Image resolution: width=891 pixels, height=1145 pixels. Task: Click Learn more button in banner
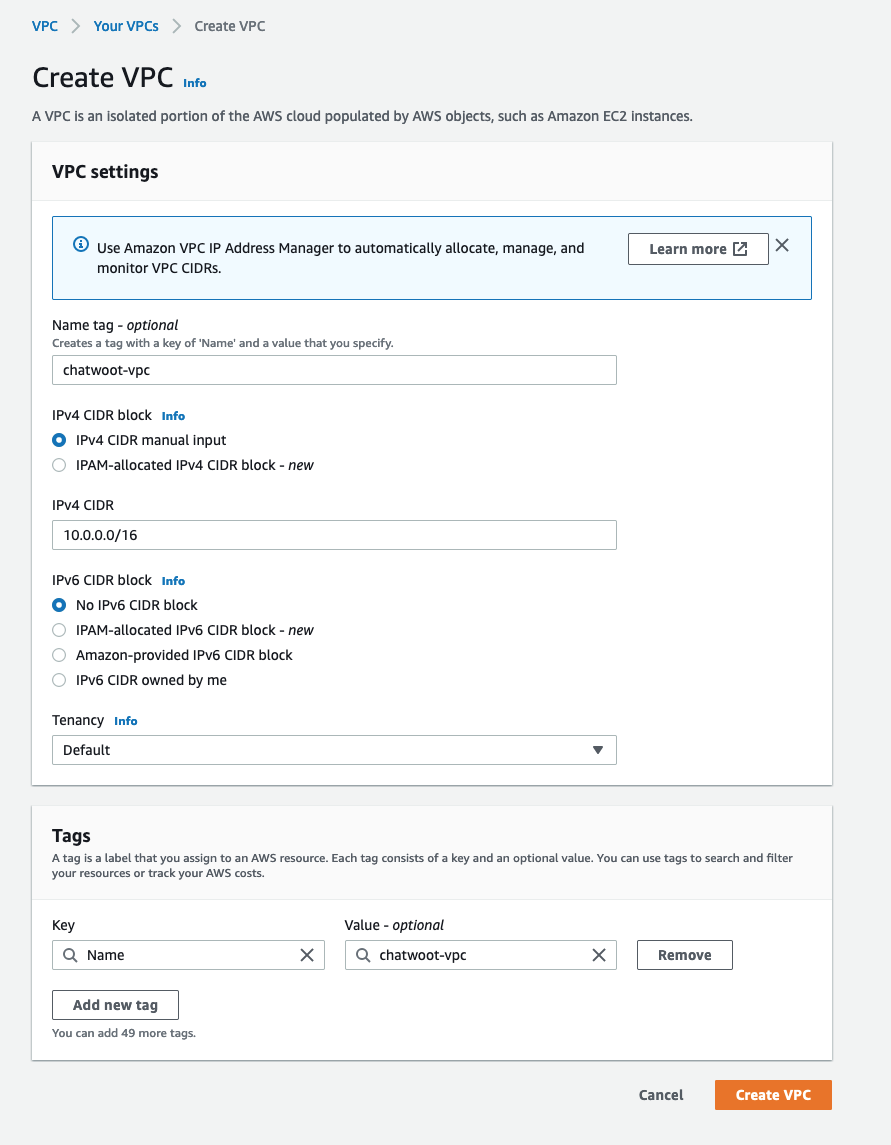pyautogui.click(x=697, y=249)
